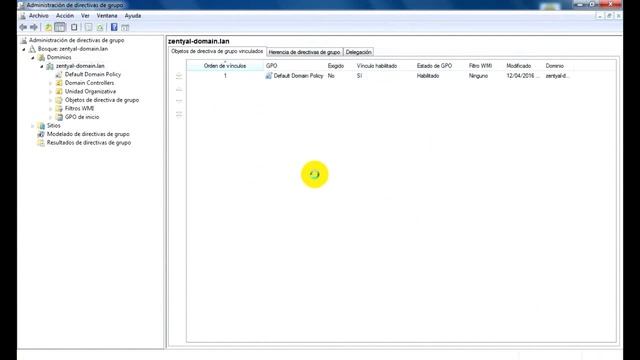Screen dimensions: 640x360
Task: Click the new window toolbar icon
Action: (x=74, y=27)
